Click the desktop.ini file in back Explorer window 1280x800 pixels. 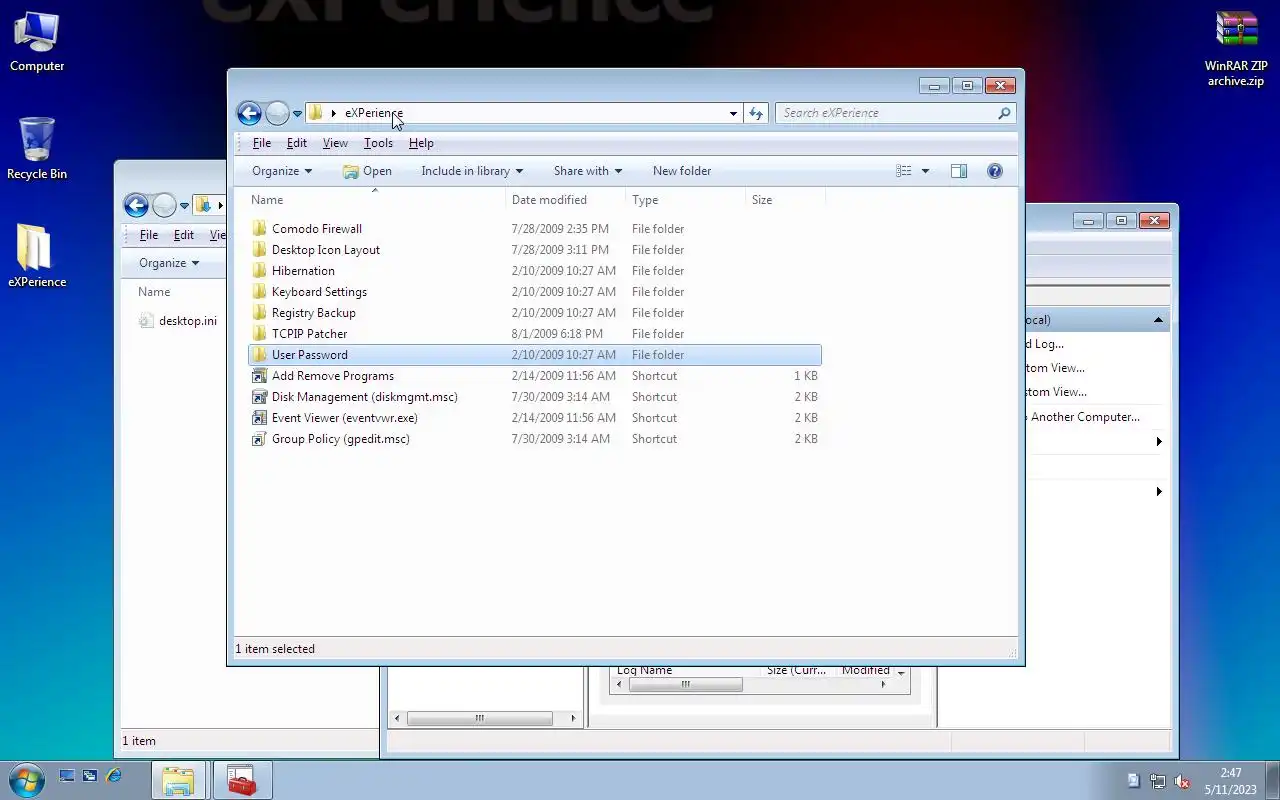click(x=178, y=321)
